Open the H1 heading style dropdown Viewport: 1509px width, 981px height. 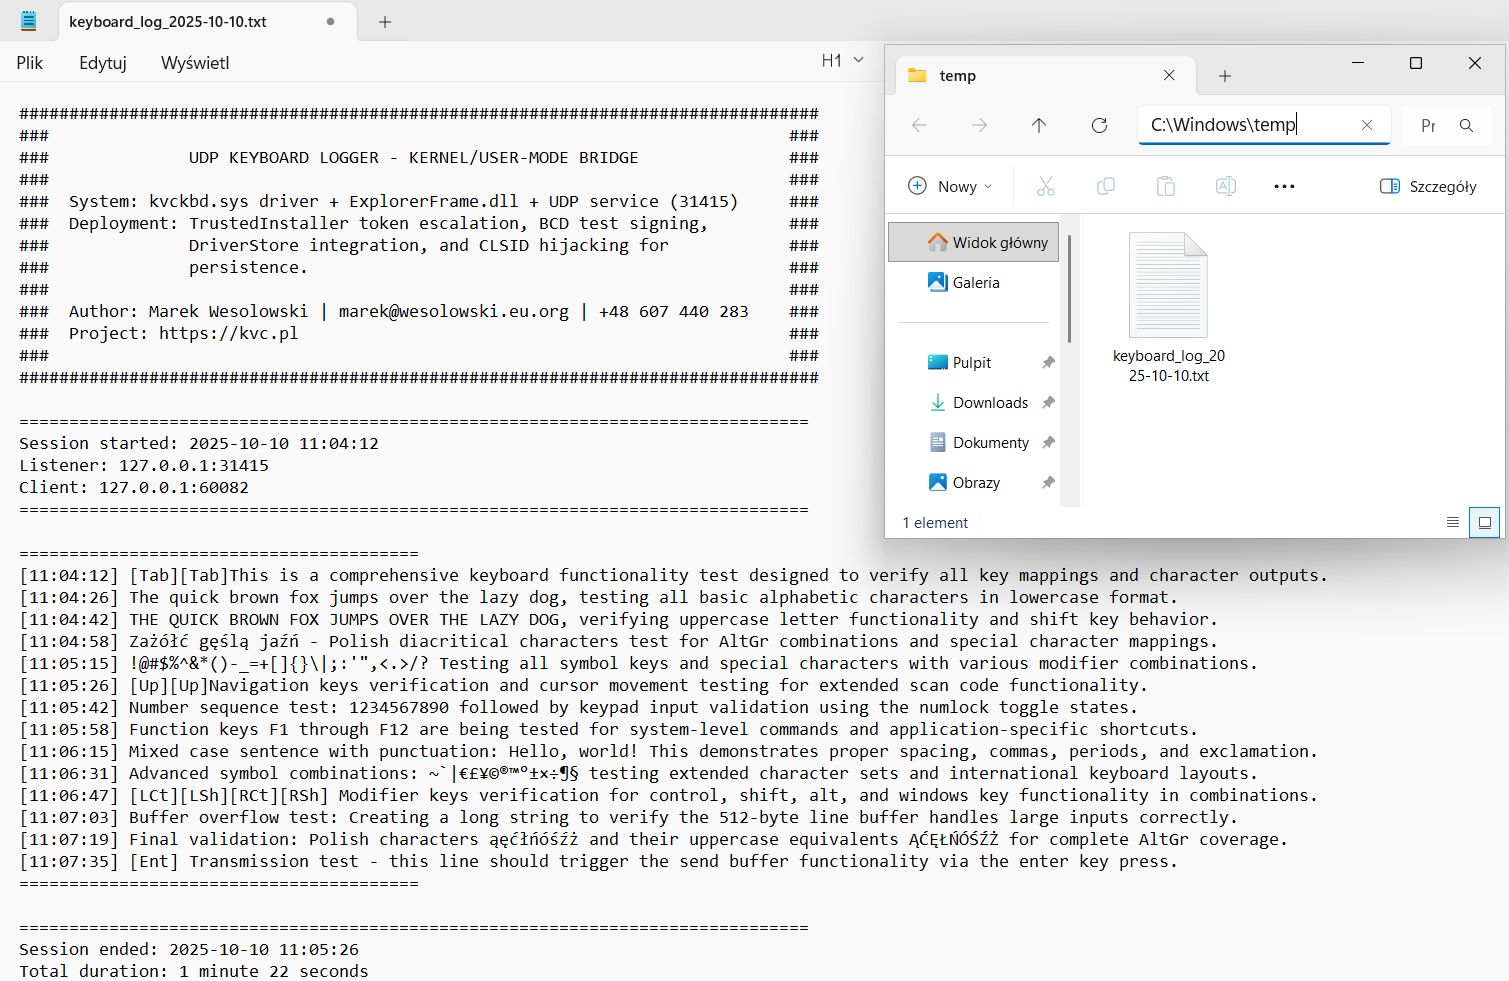pos(840,60)
